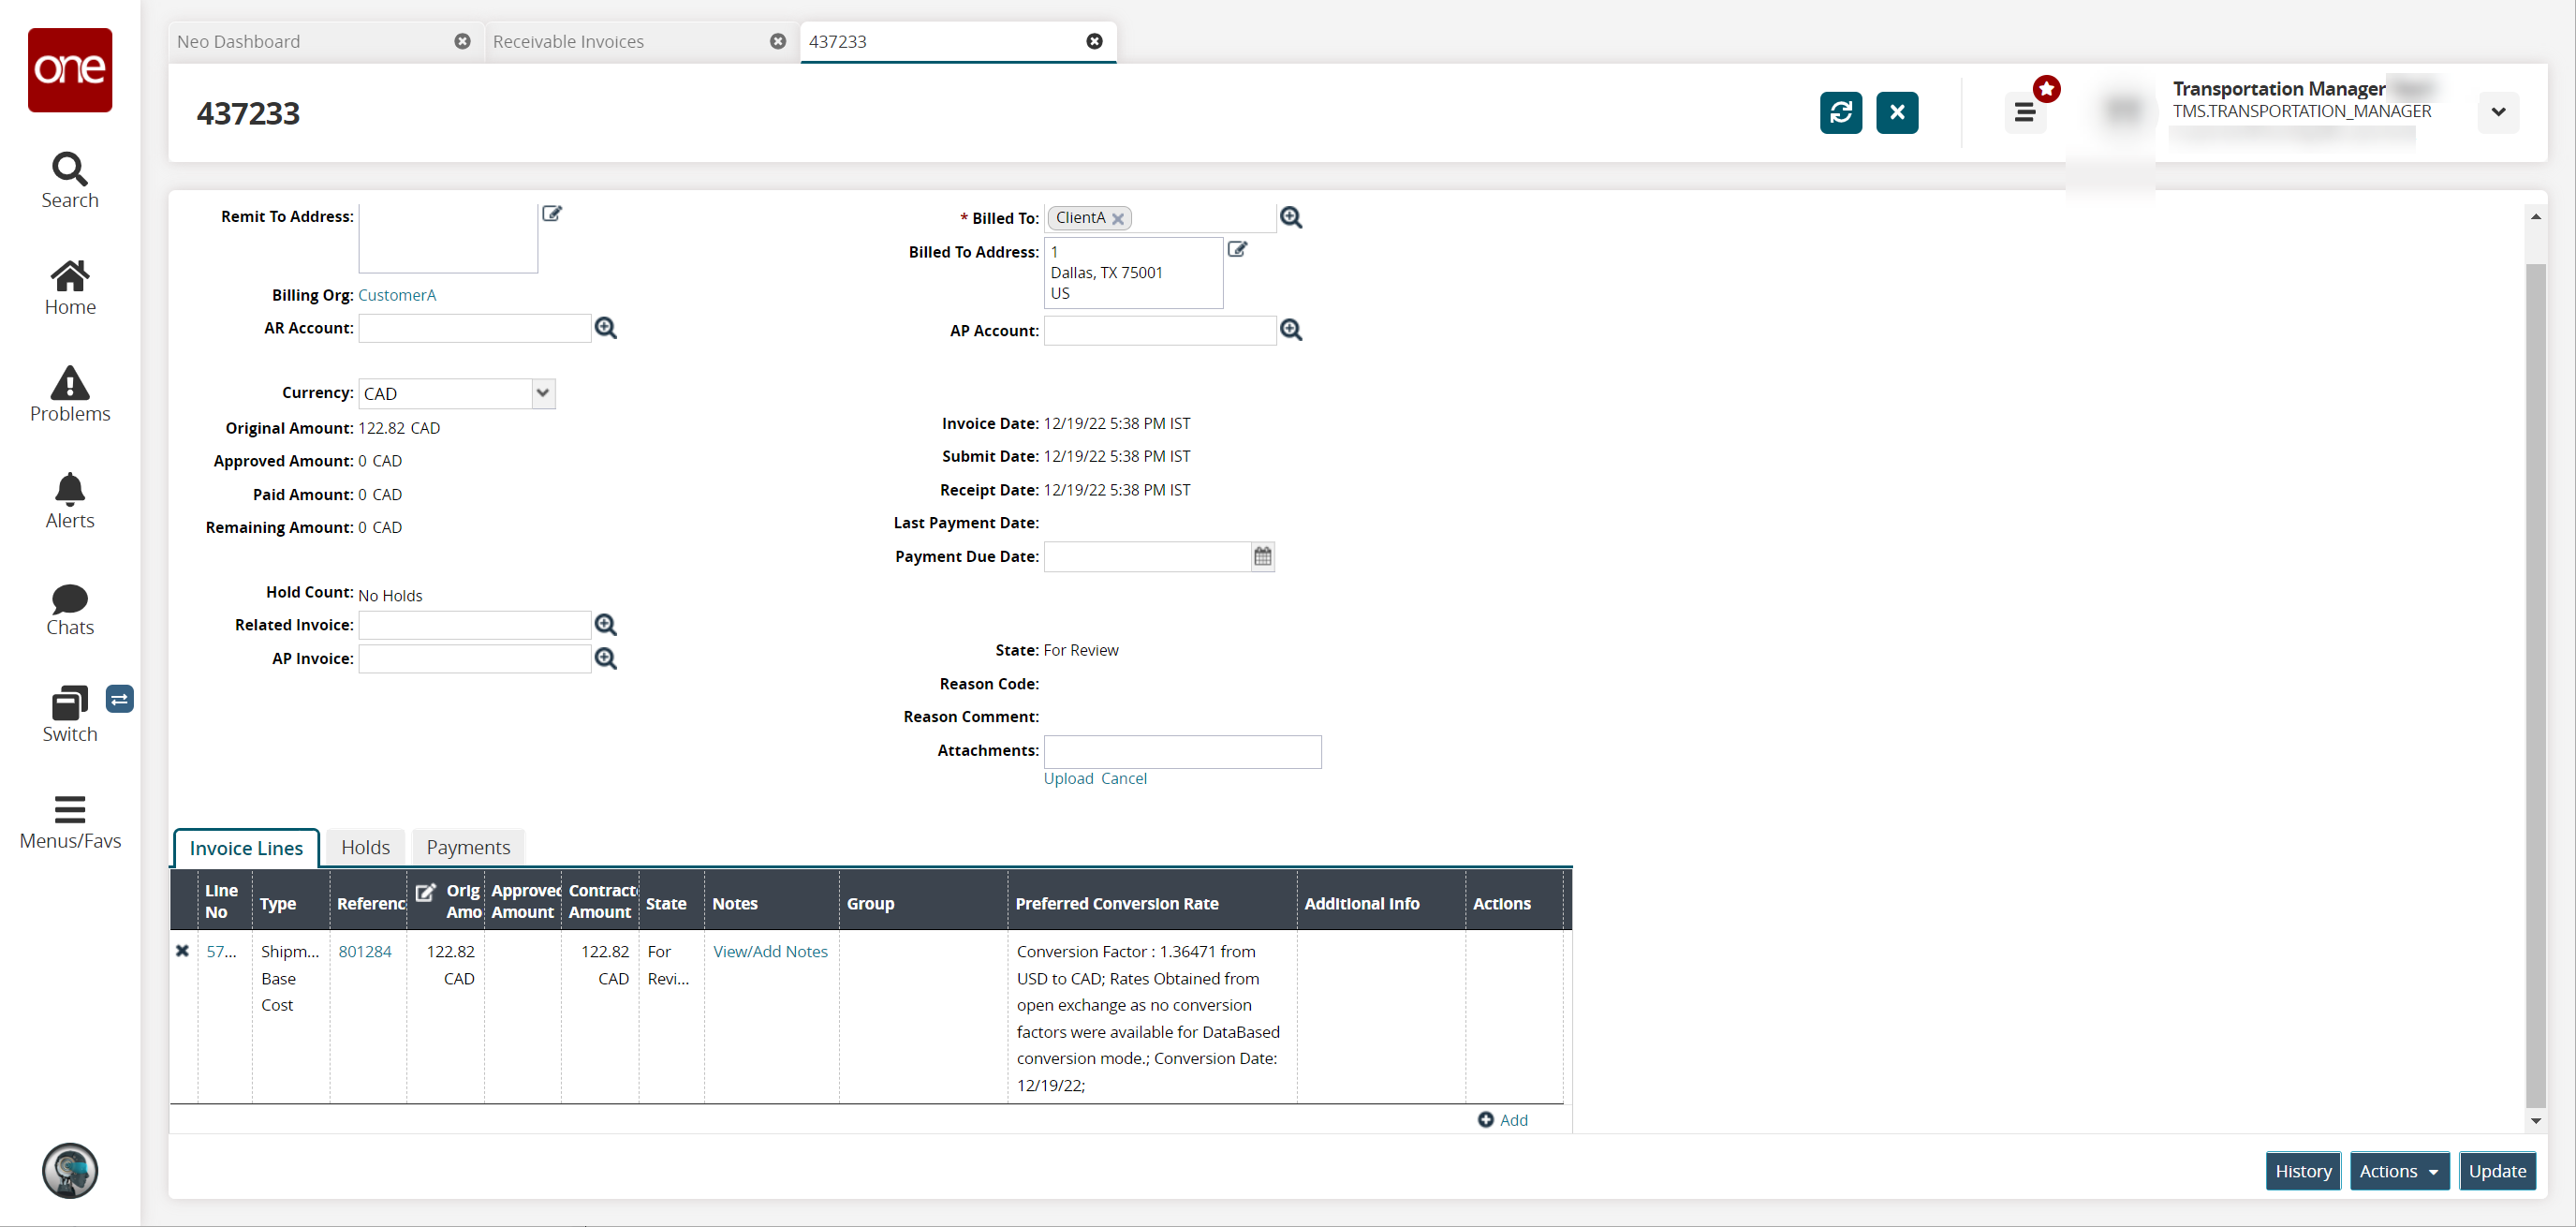Screen dimensions: 2576x1227
Task: Switch to Receivable Invoices tab
Action: [568, 41]
